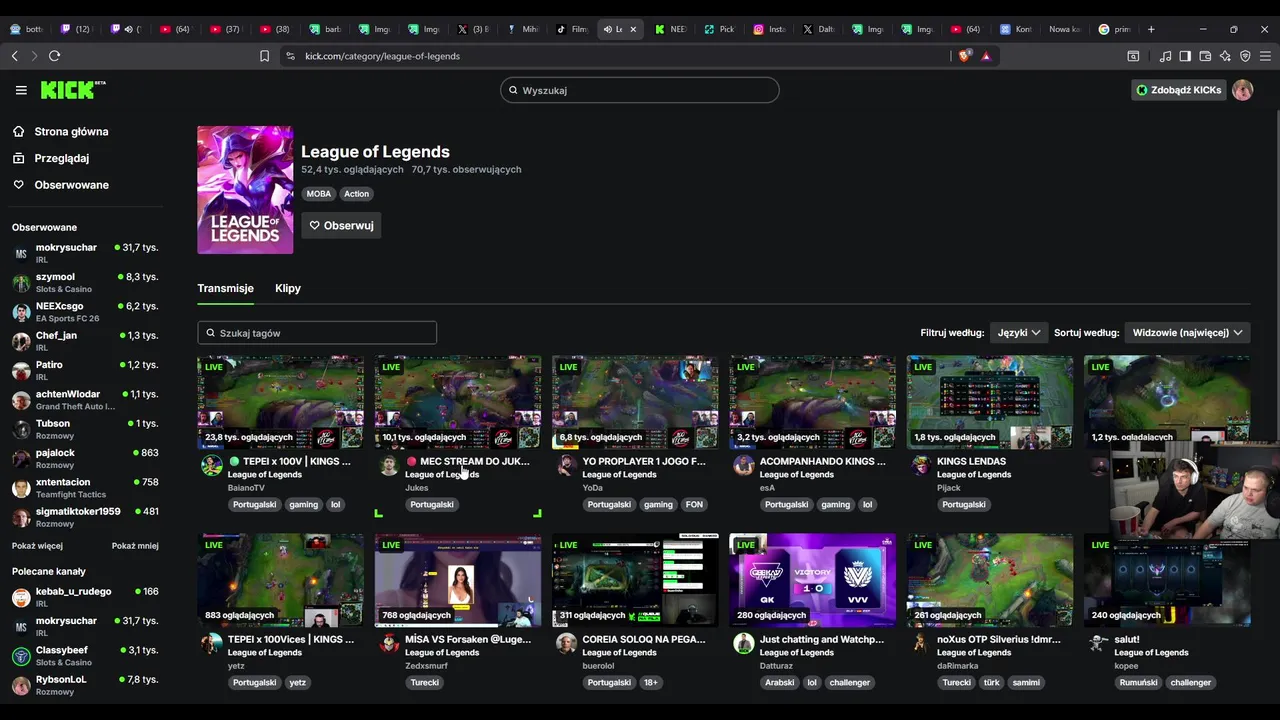The image size is (1280, 720).
Task: Open the browser main menu
Action: 1265,56
